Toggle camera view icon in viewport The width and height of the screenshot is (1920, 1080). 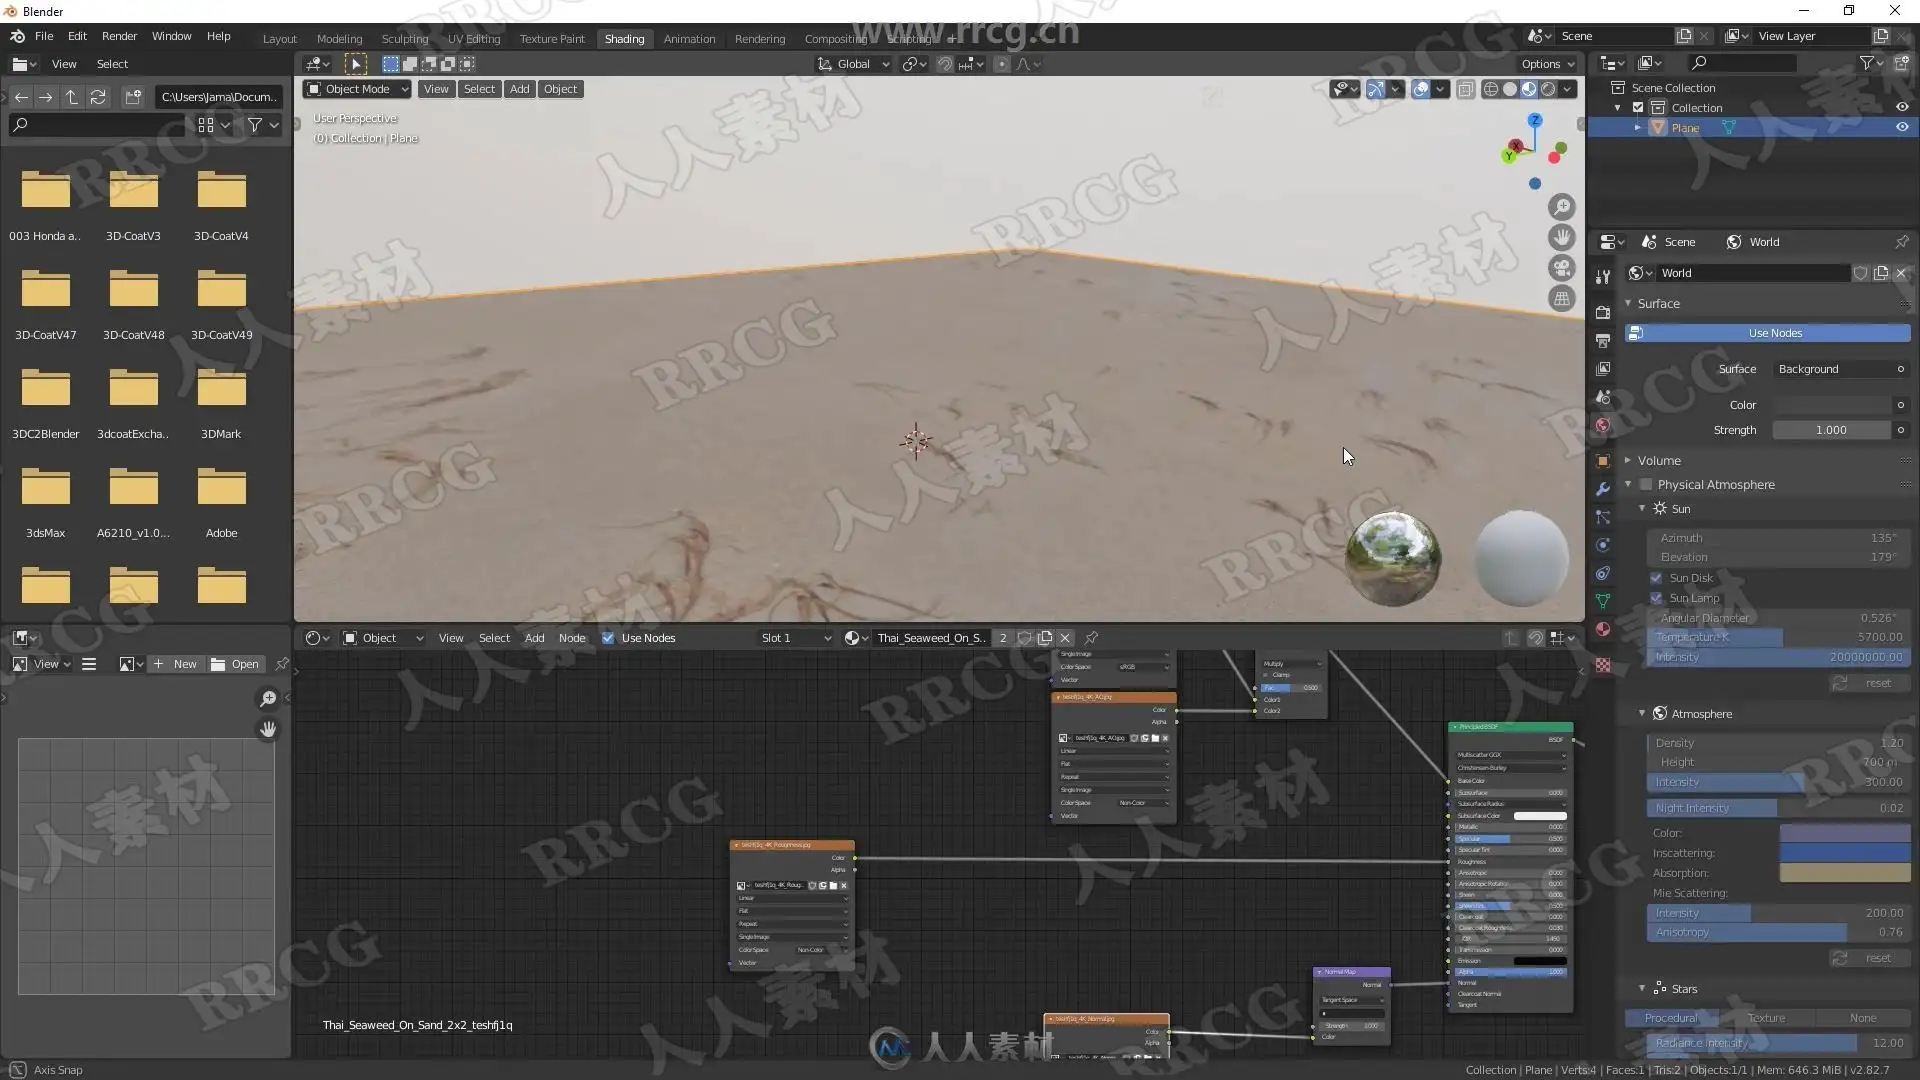pyautogui.click(x=1561, y=268)
